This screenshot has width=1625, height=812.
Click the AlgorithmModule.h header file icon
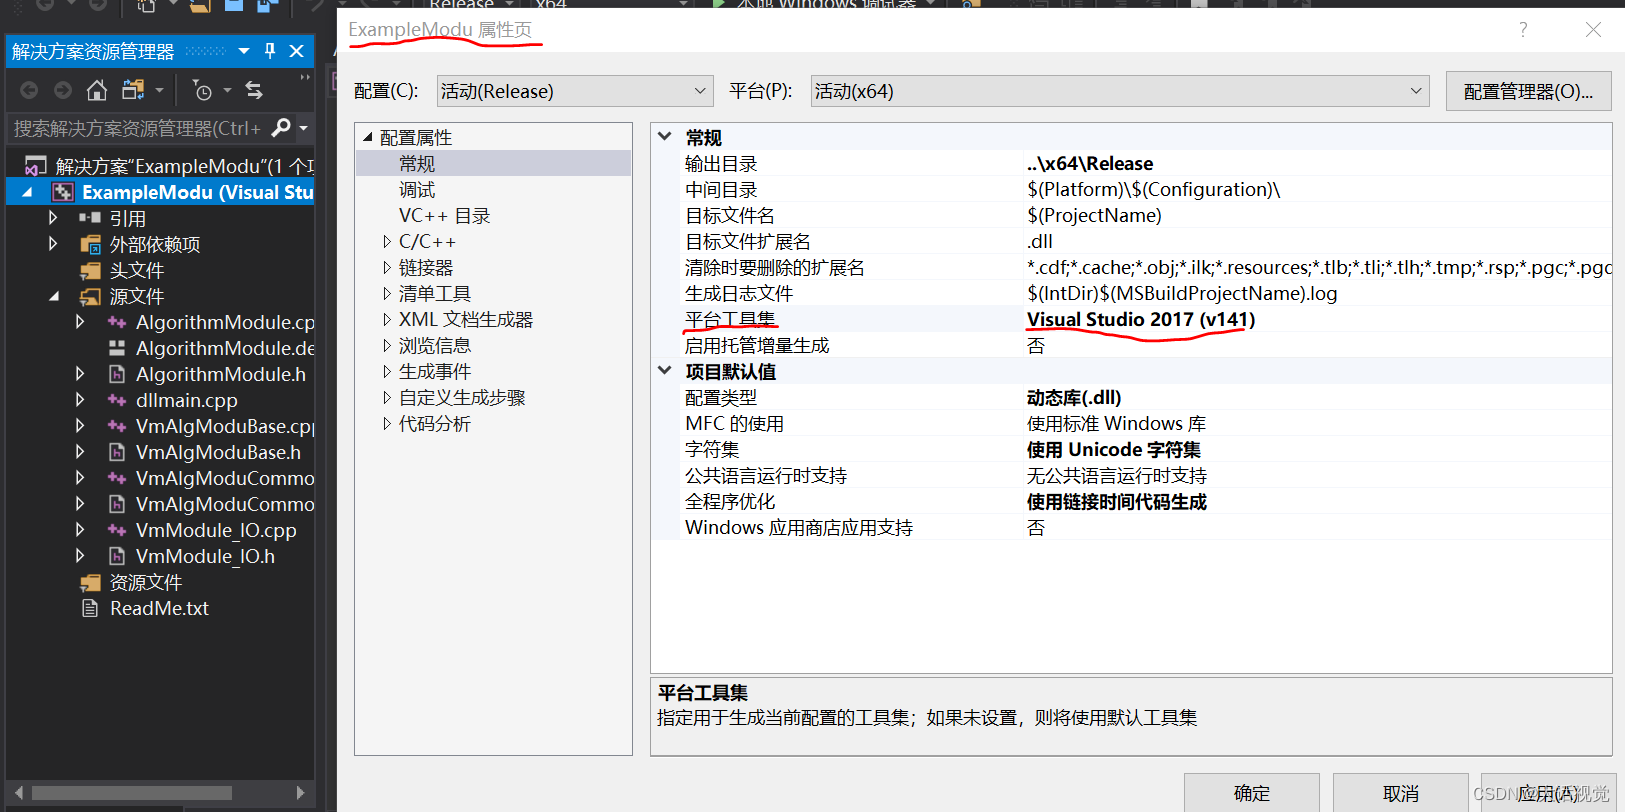[117, 374]
